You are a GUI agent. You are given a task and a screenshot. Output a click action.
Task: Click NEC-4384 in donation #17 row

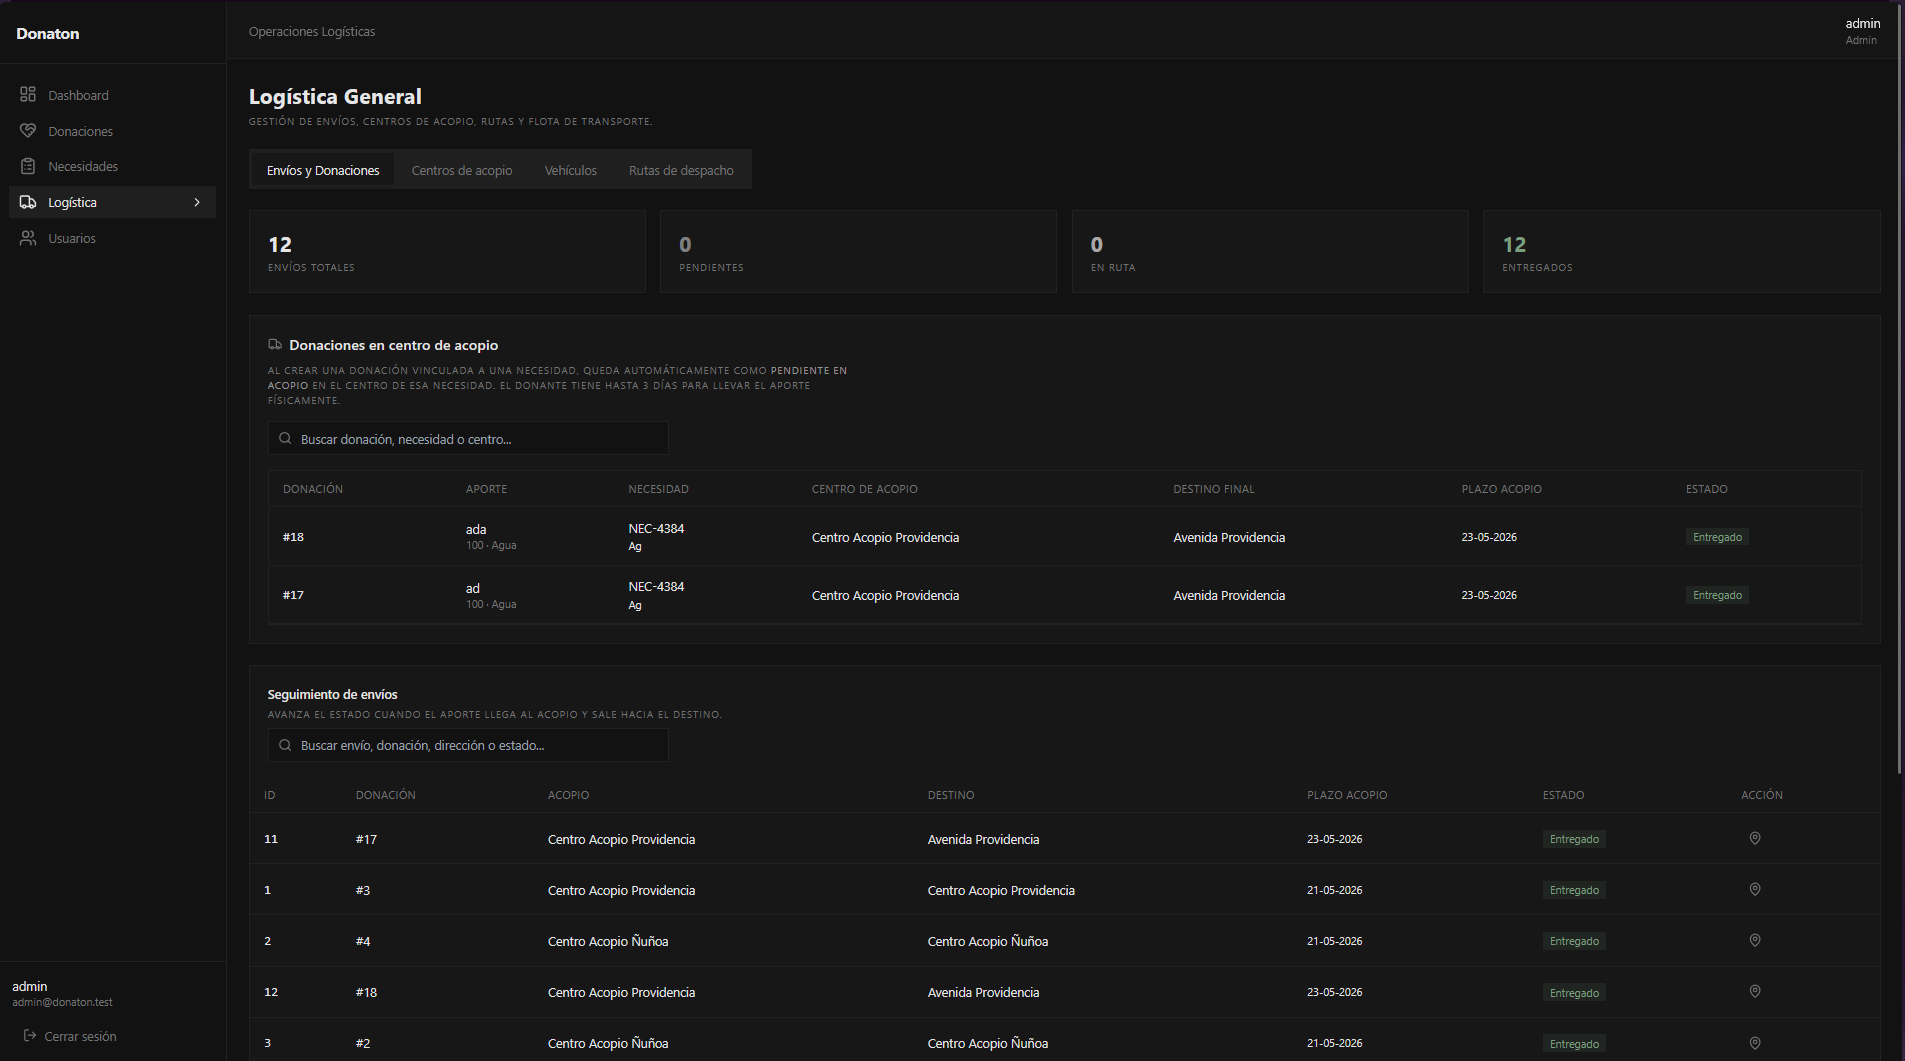pos(656,586)
